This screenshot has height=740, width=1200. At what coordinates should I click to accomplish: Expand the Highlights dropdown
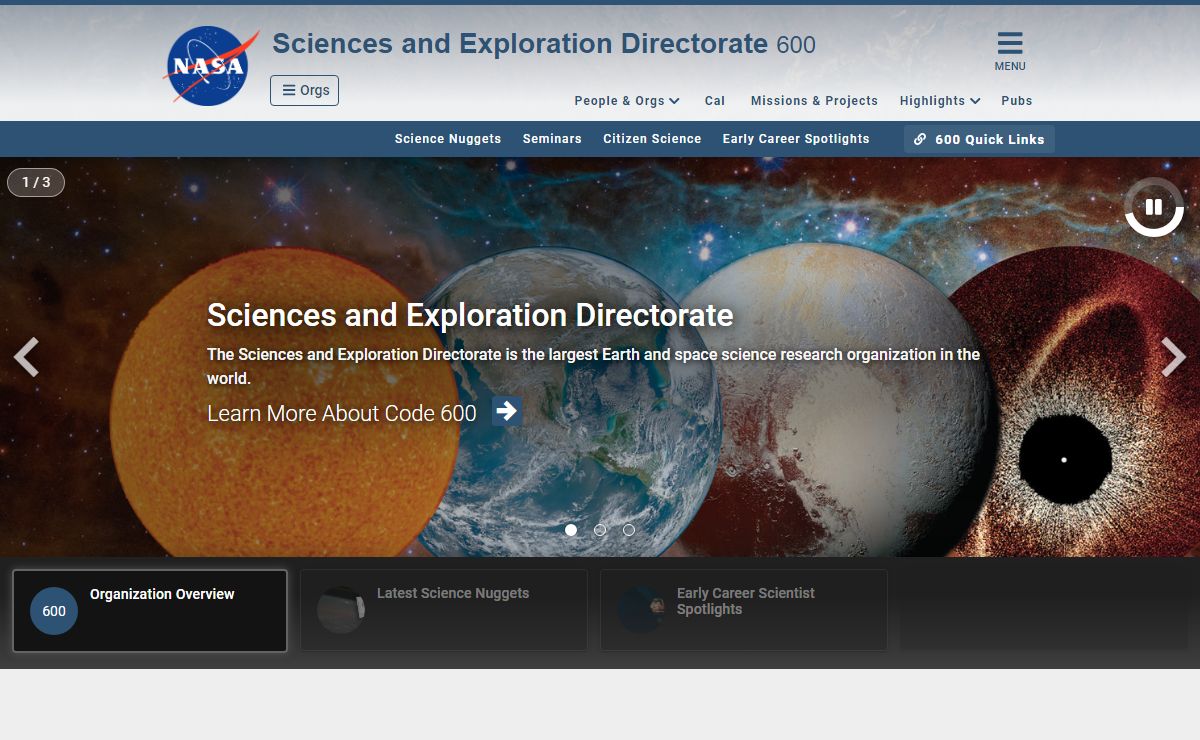pyautogui.click(x=940, y=101)
